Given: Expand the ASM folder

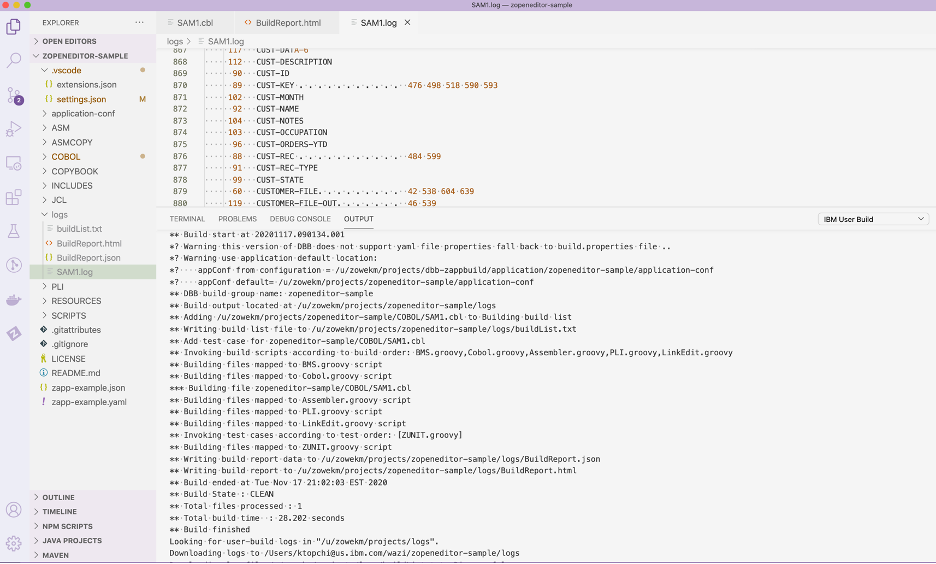Looking at the screenshot, I should click(x=93, y=128).
